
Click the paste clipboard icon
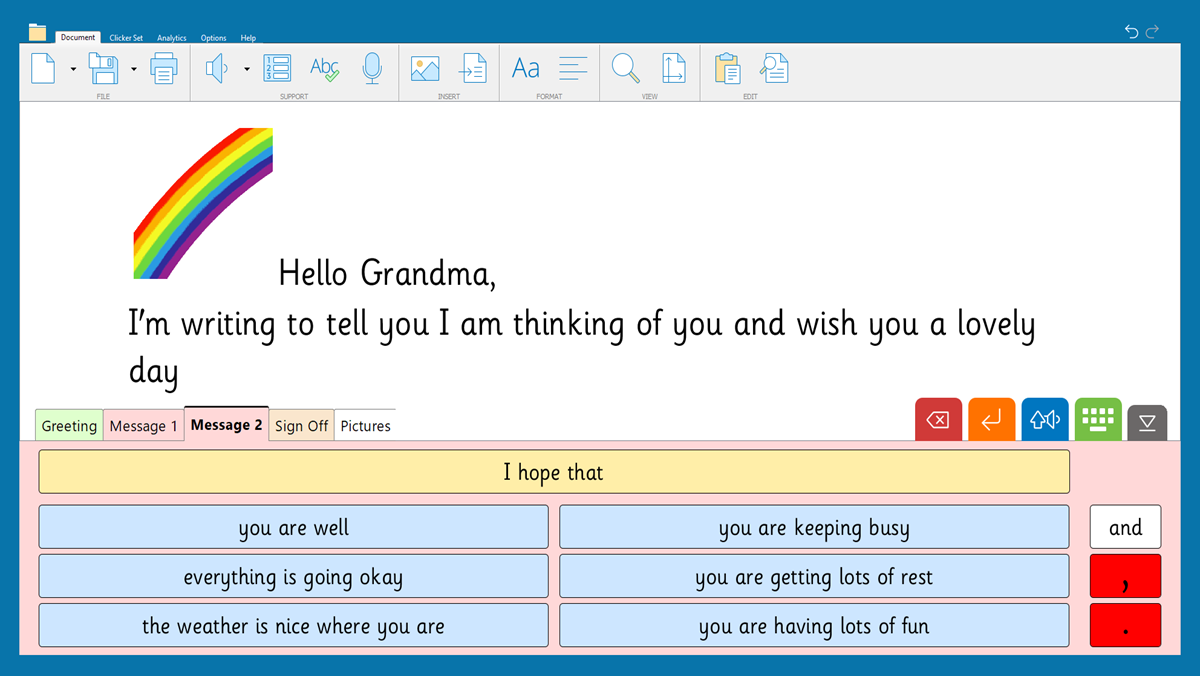(727, 68)
